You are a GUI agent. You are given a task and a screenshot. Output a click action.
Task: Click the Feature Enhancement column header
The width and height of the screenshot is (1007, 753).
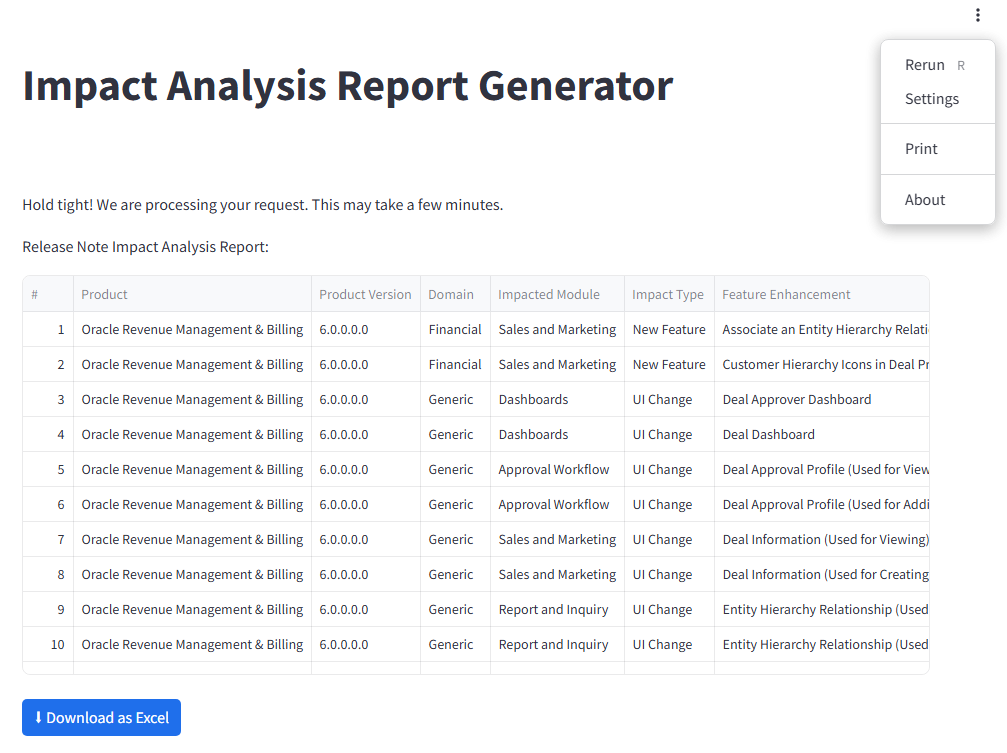tap(786, 294)
